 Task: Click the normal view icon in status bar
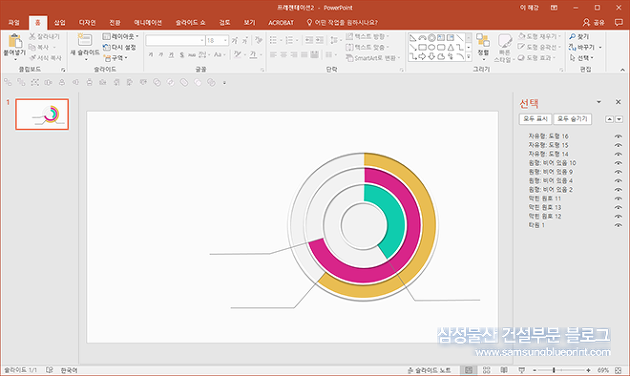click(468, 370)
